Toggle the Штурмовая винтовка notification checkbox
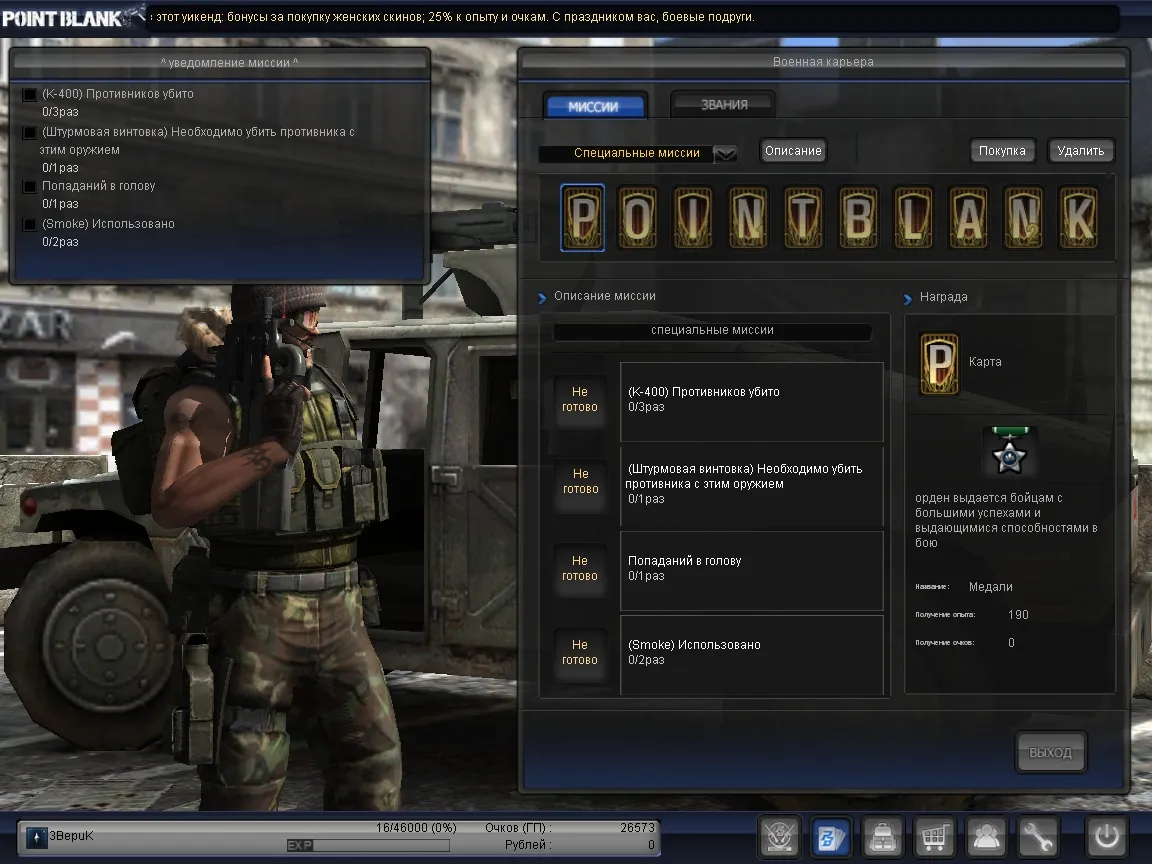Image resolution: width=1152 pixels, height=864 pixels. pos(29,133)
